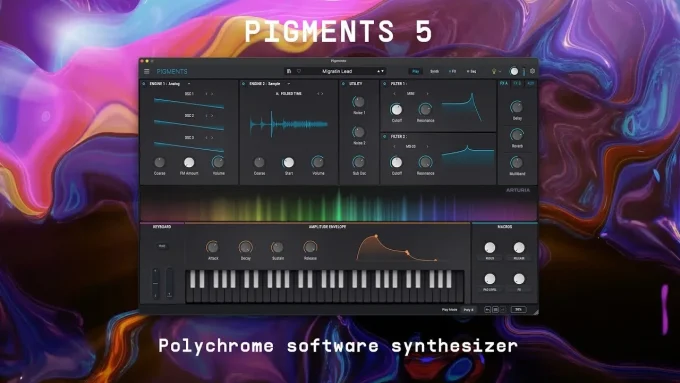Click the Sustain envelope knob
680x383 pixels.
tap(278, 247)
